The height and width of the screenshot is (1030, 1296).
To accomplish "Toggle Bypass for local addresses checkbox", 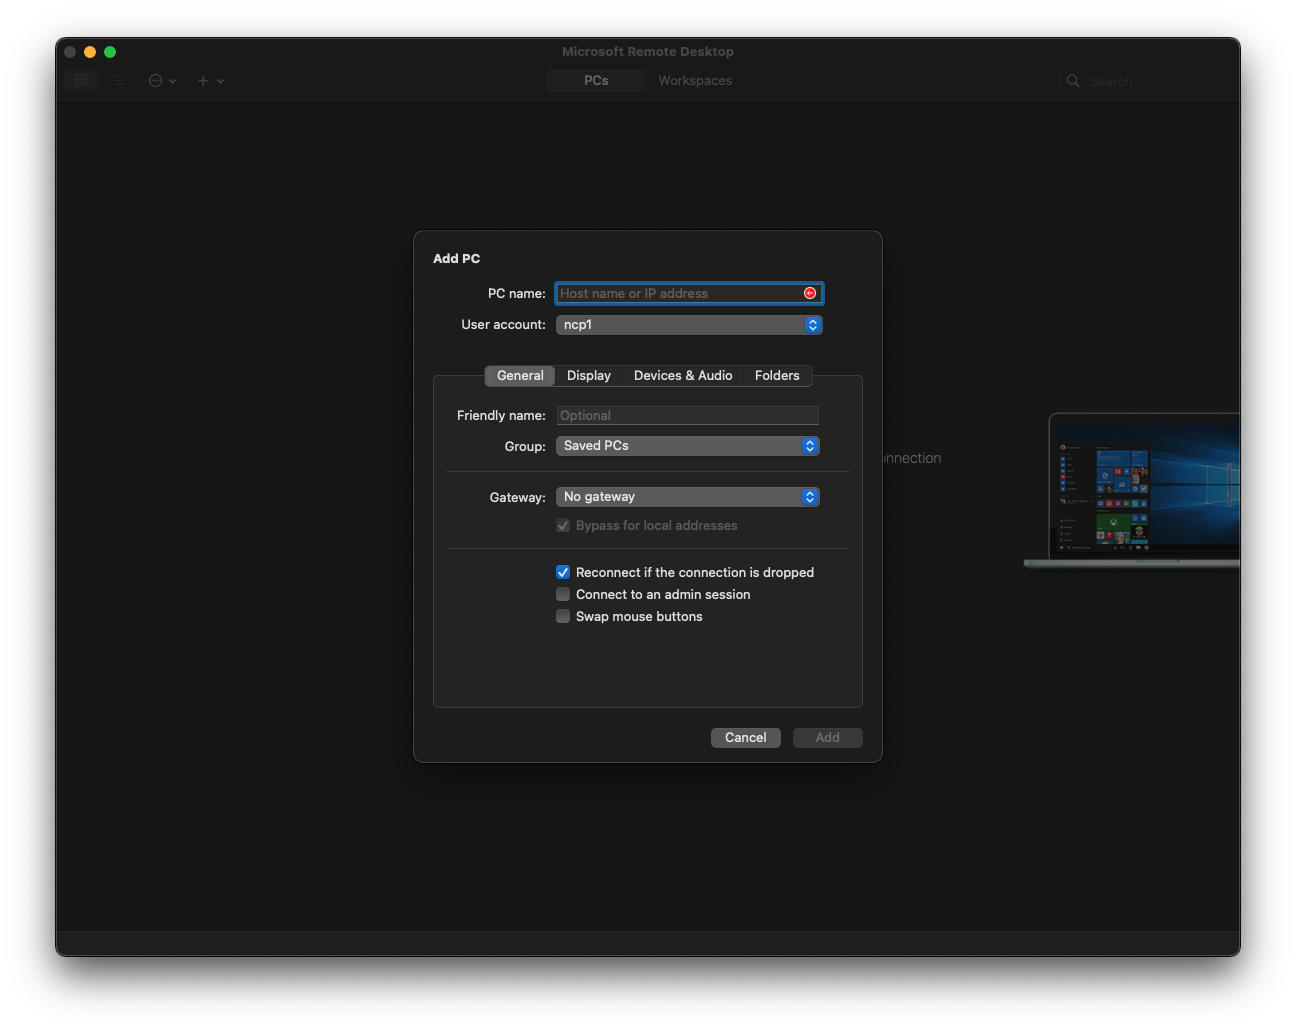I will (563, 526).
